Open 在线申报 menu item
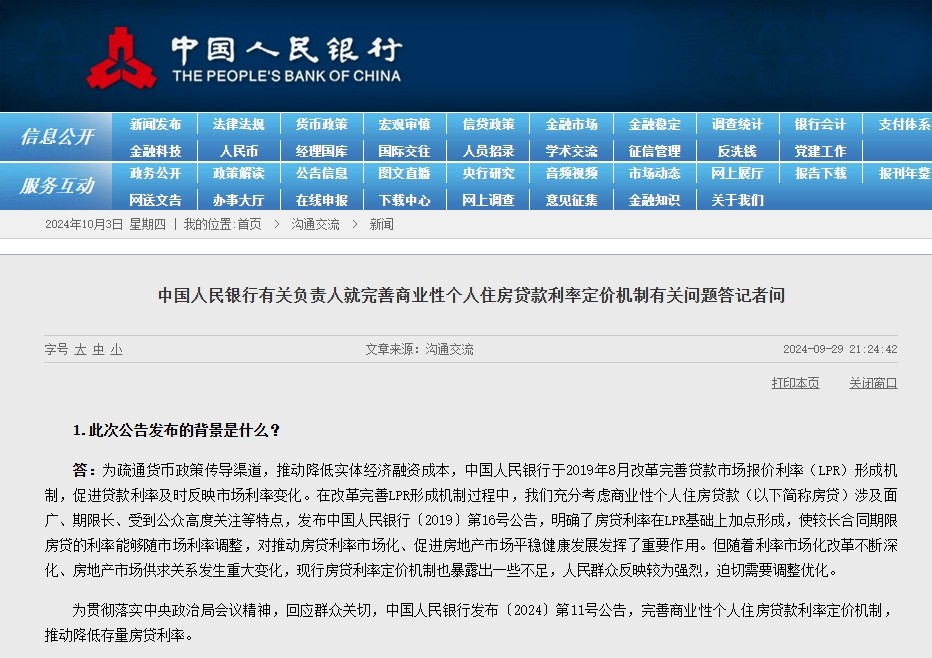932x658 pixels. pyautogui.click(x=322, y=200)
